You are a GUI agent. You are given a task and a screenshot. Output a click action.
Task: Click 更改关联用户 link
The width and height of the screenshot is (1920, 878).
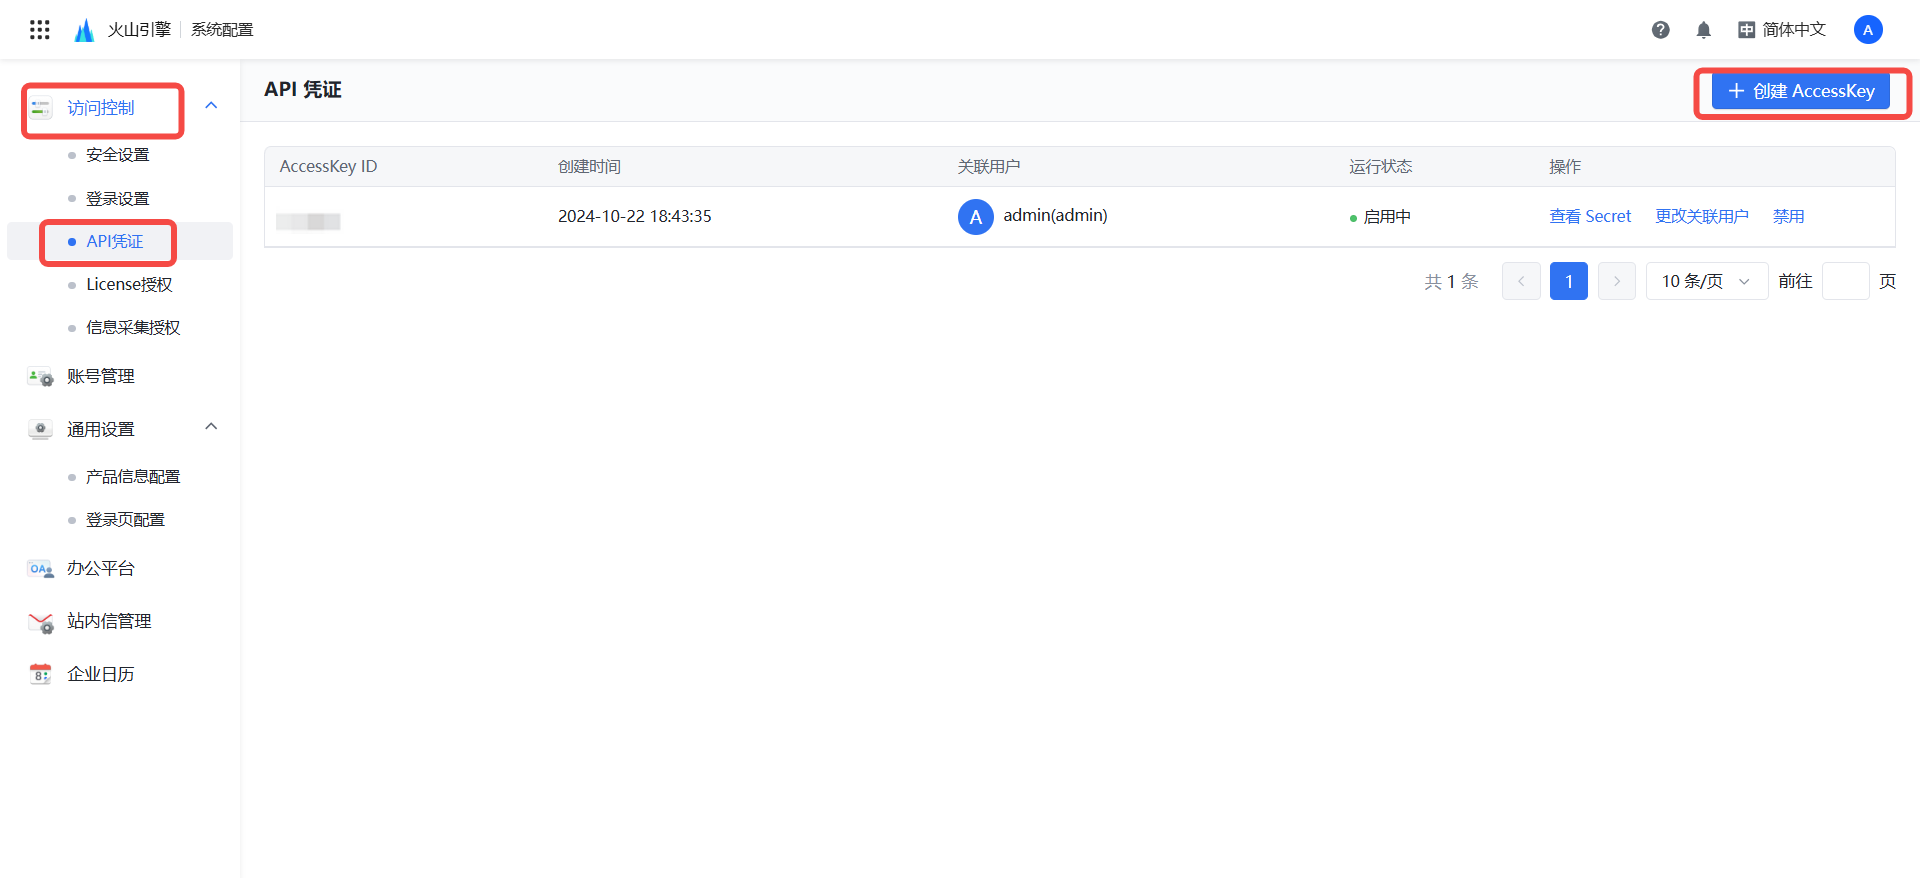click(1702, 217)
